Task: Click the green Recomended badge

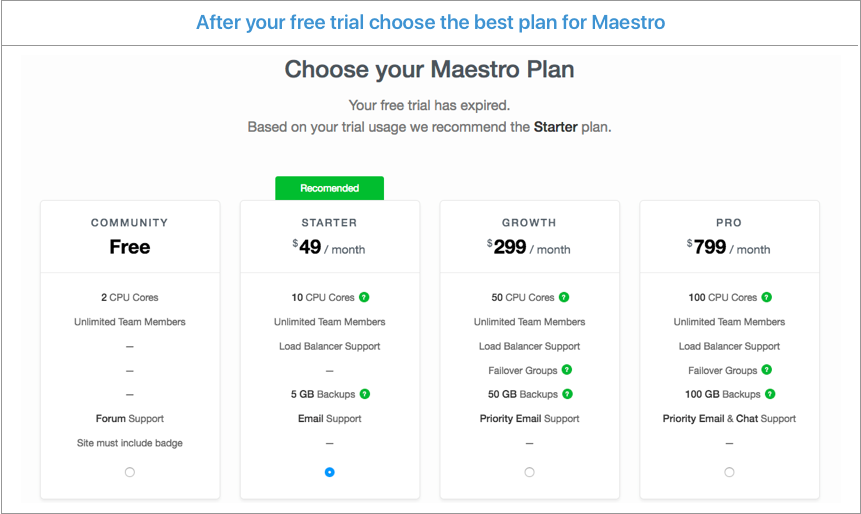Action: [330, 188]
